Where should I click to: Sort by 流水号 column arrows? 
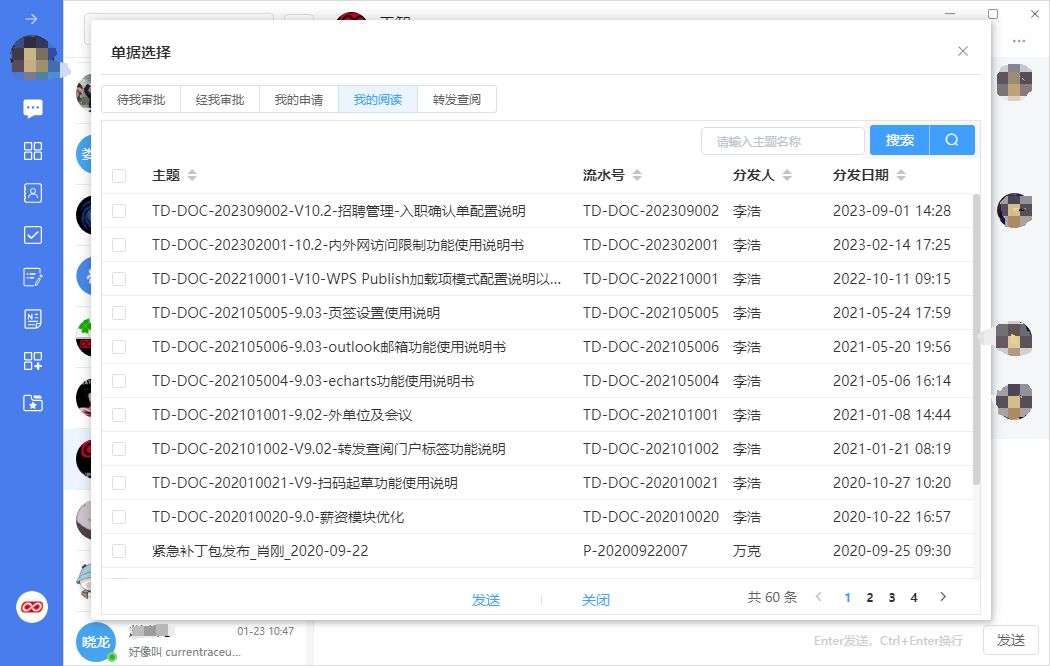click(x=637, y=176)
